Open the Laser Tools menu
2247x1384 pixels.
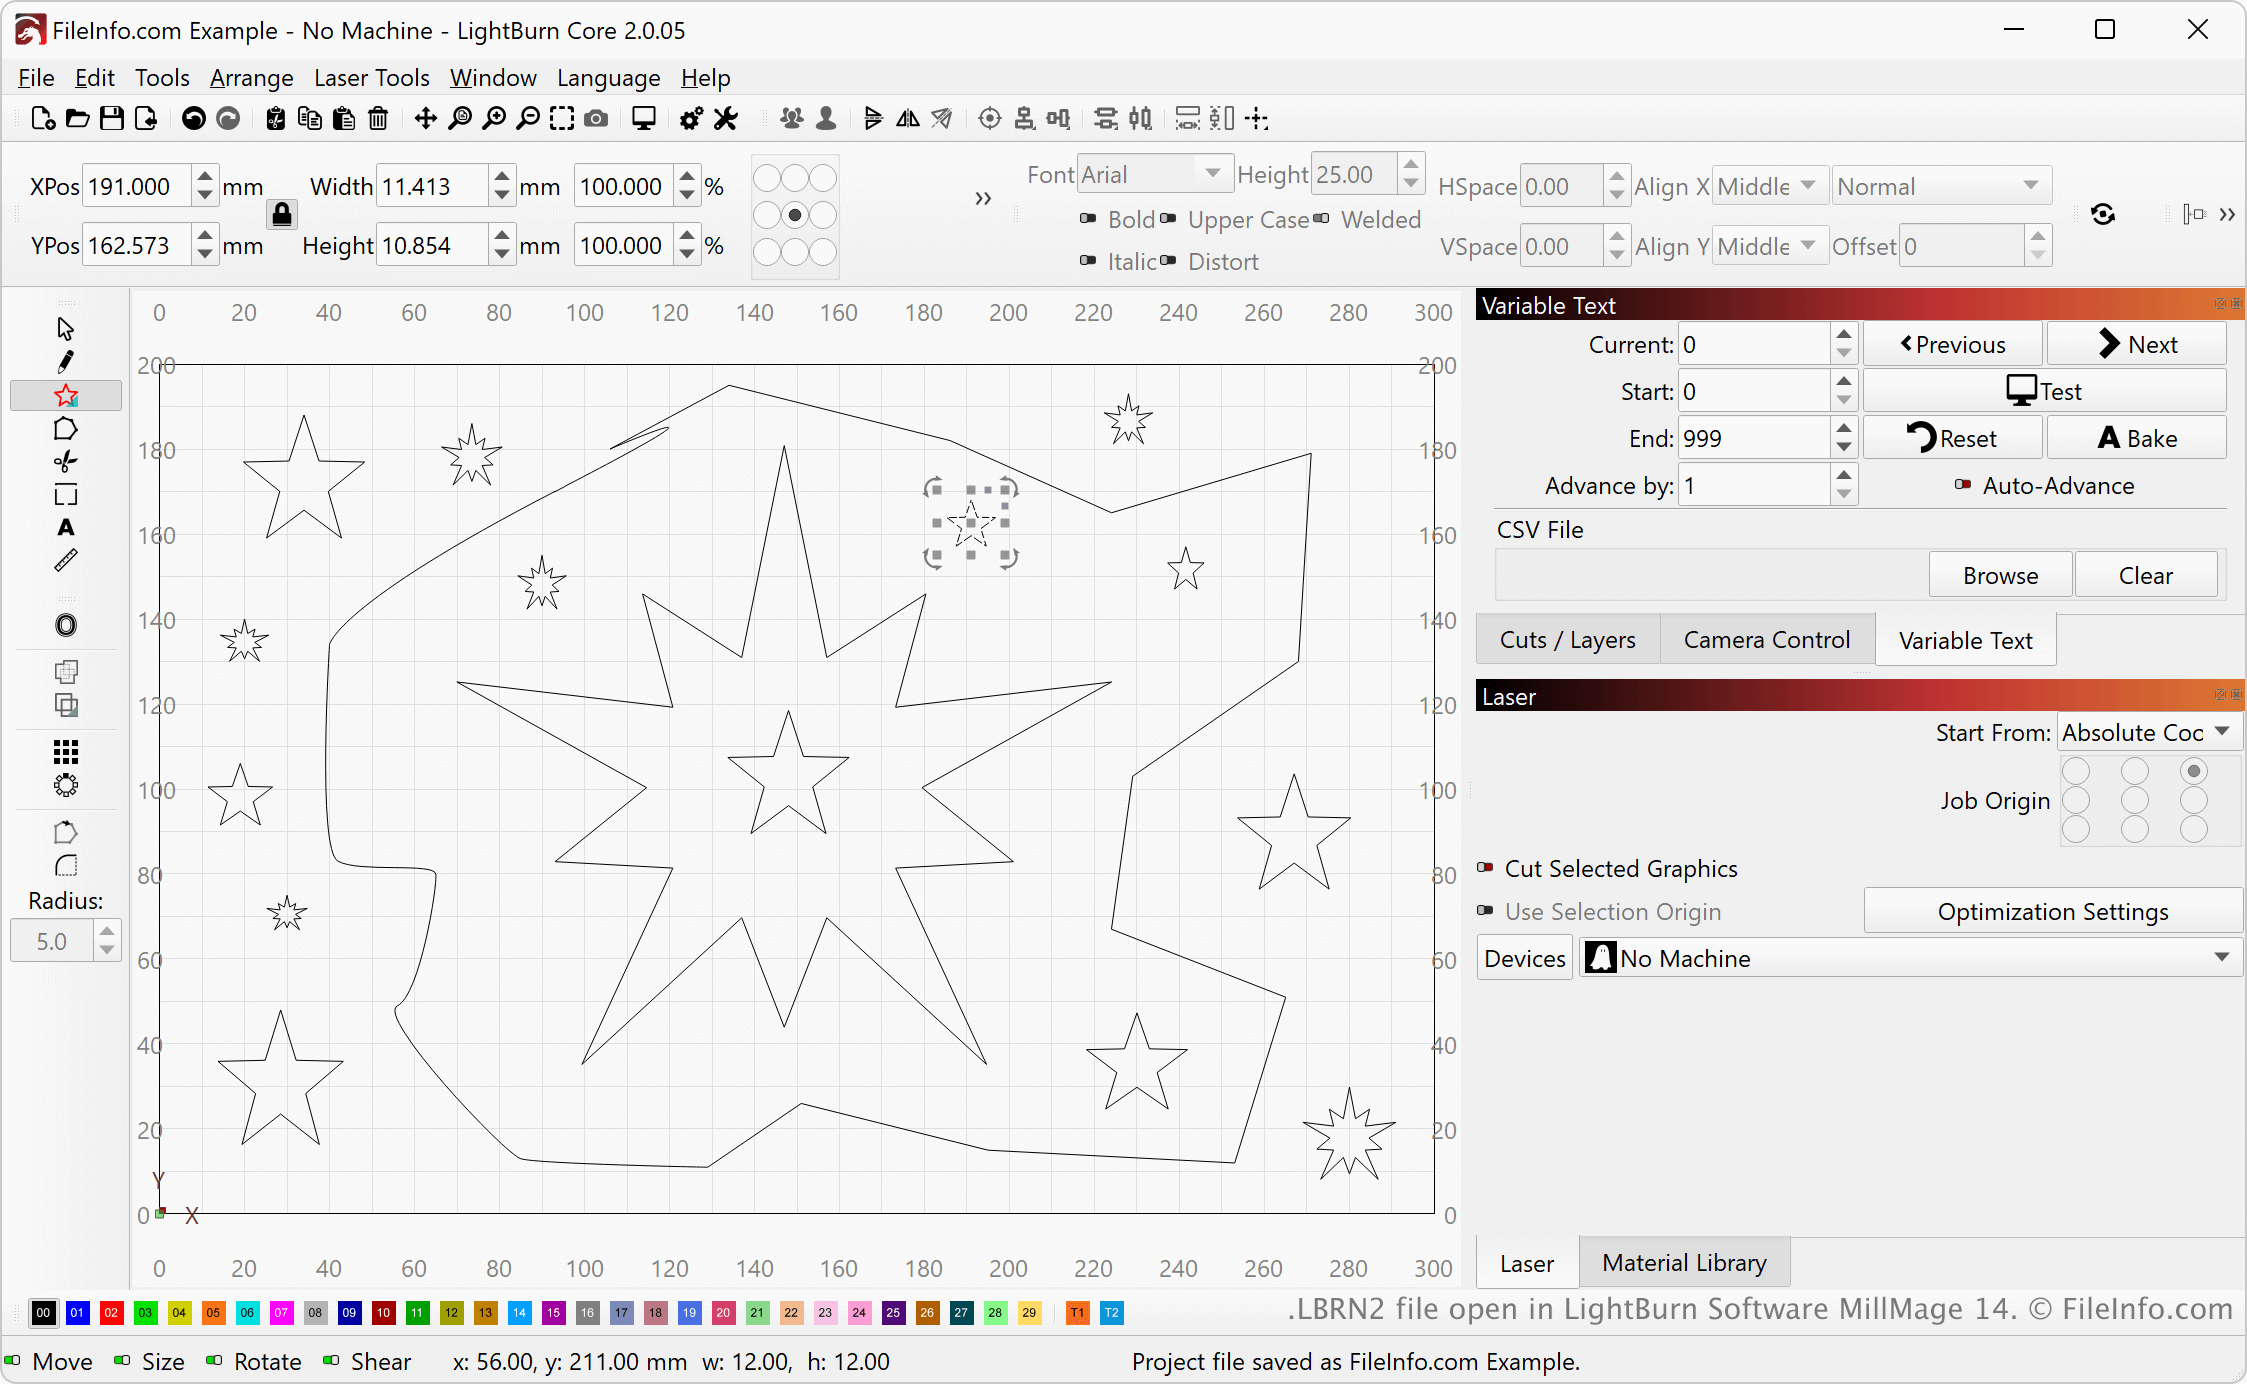click(x=371, y=78)
